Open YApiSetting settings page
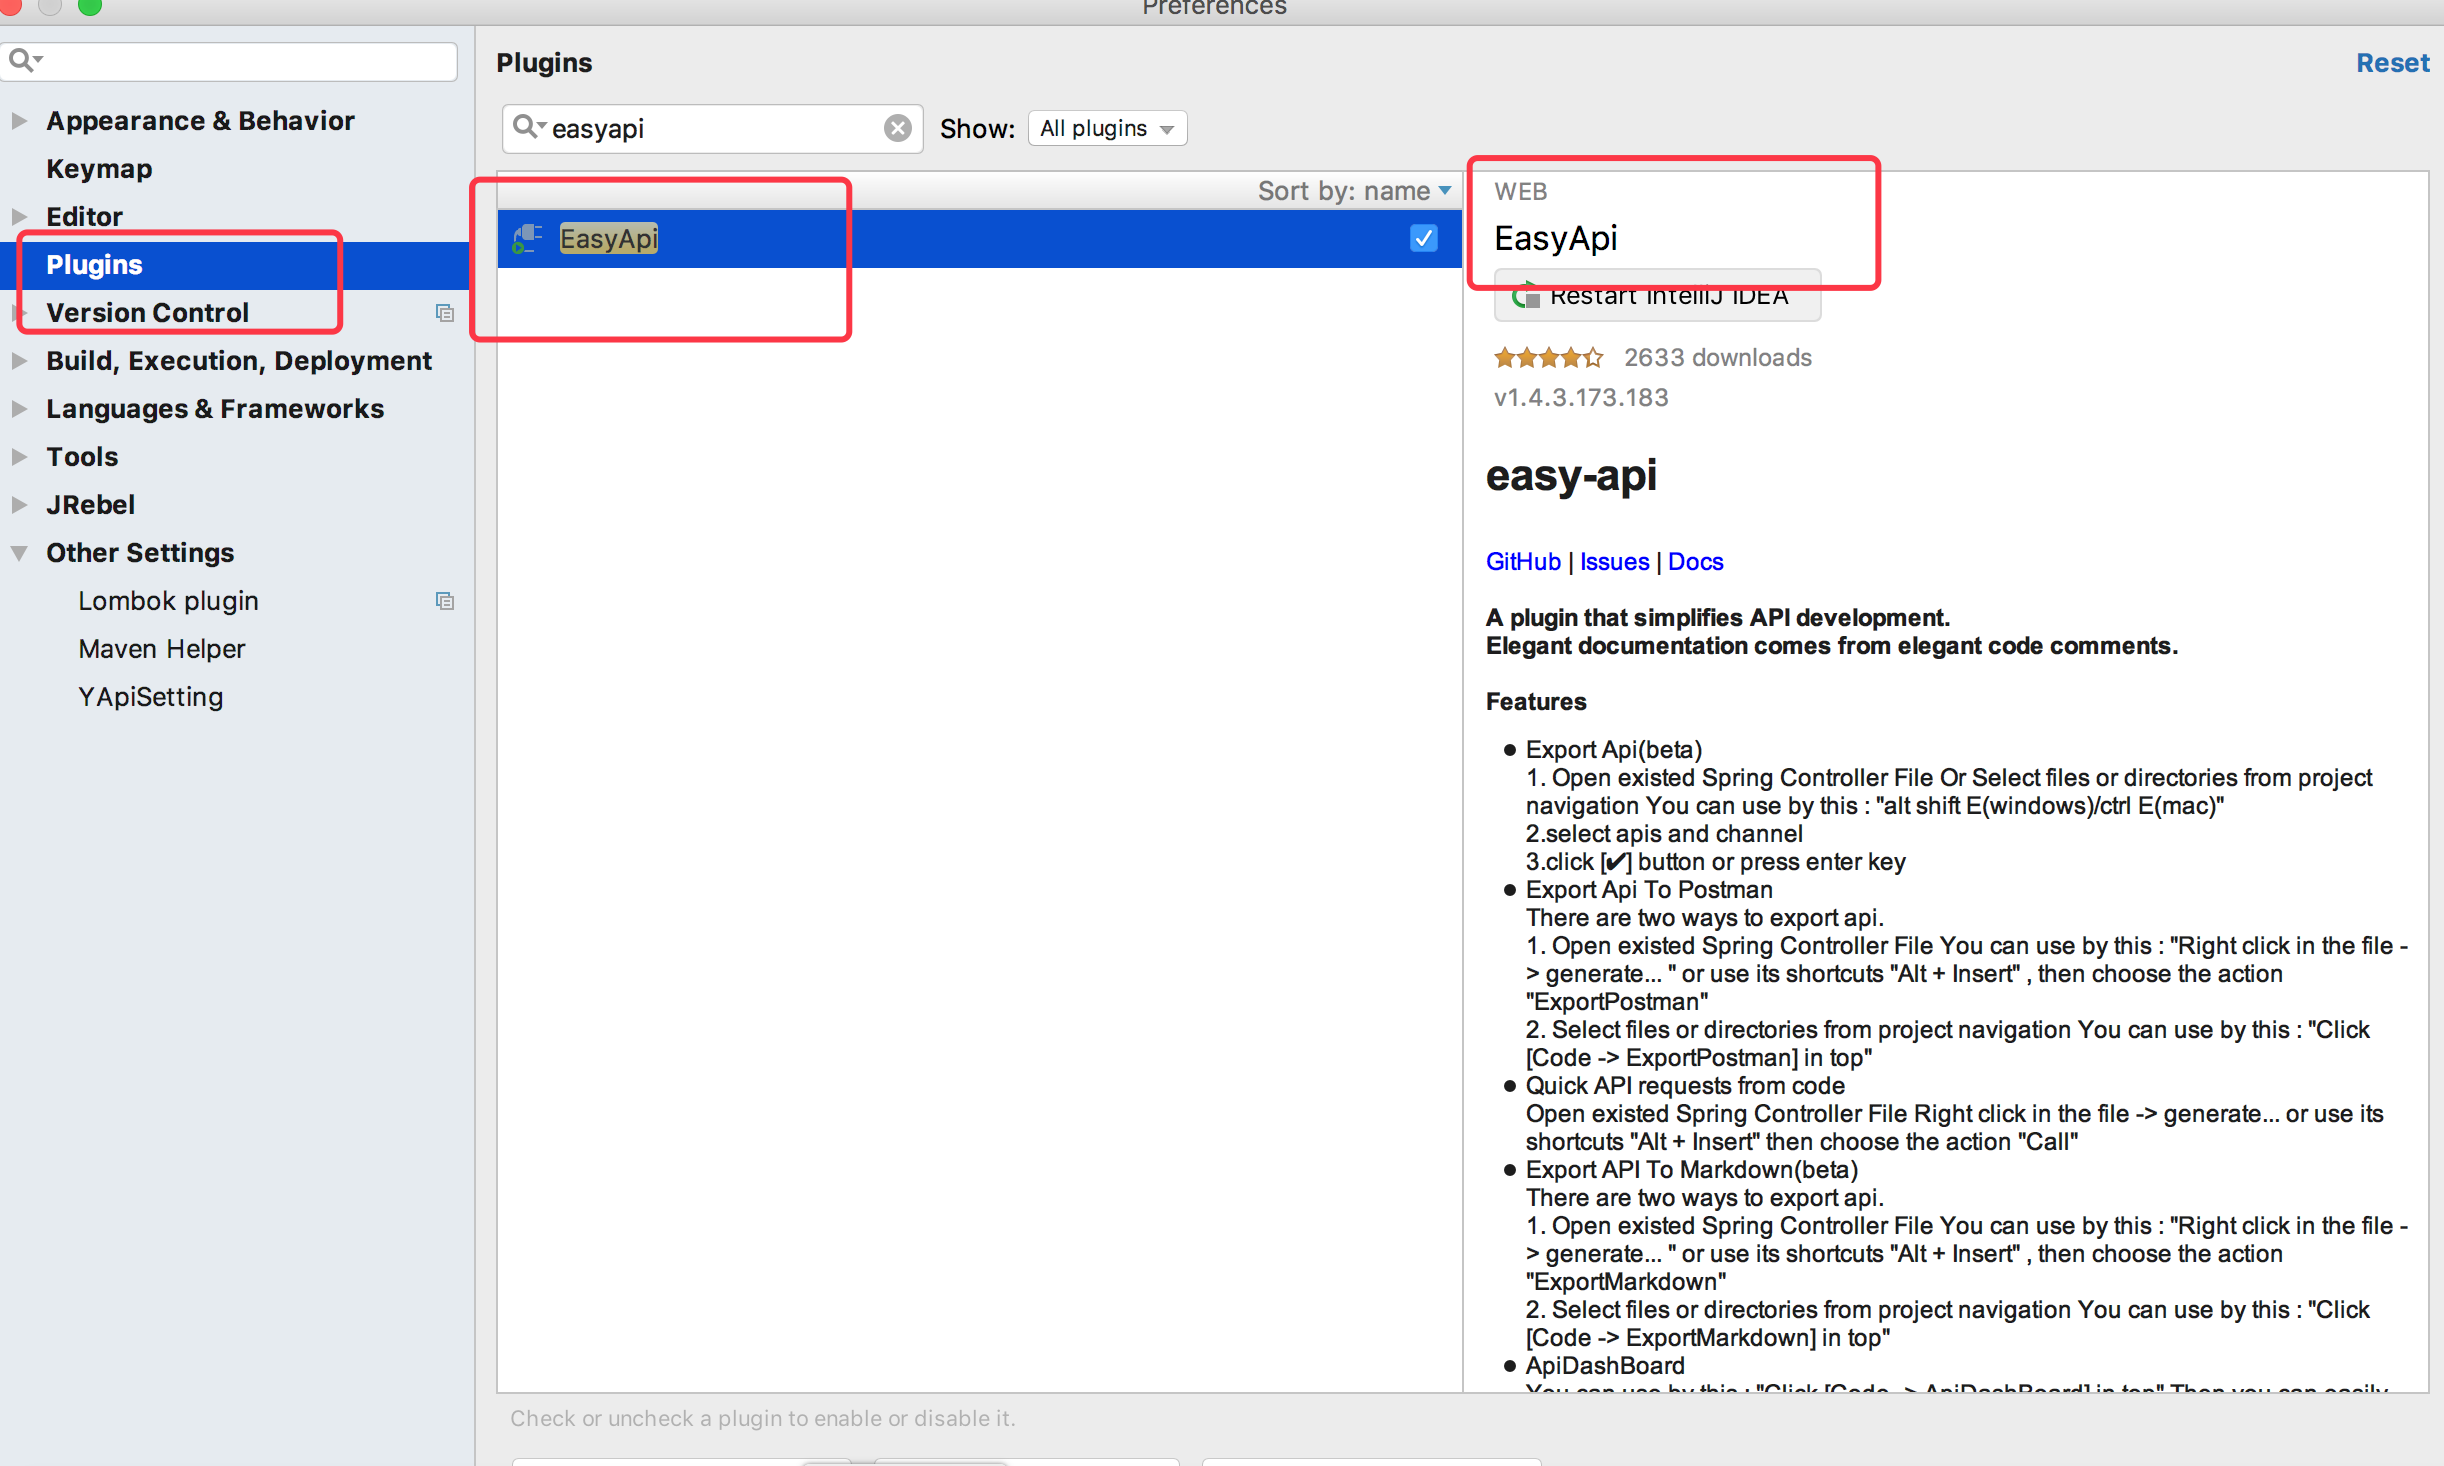 150,697
